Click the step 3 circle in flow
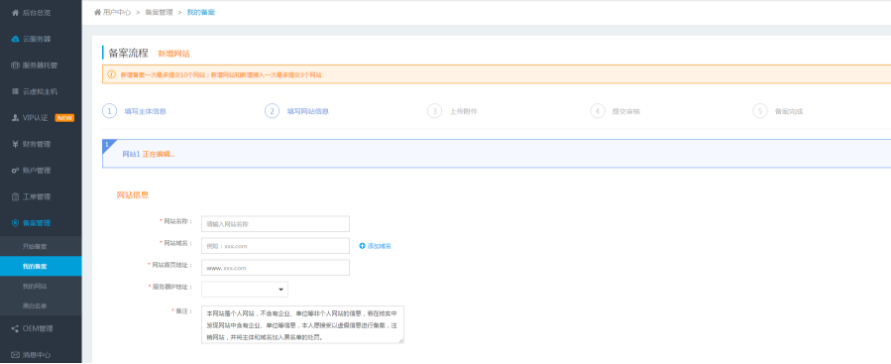The image size is (891, 364). pyautogui.click(x=435, y=111)
